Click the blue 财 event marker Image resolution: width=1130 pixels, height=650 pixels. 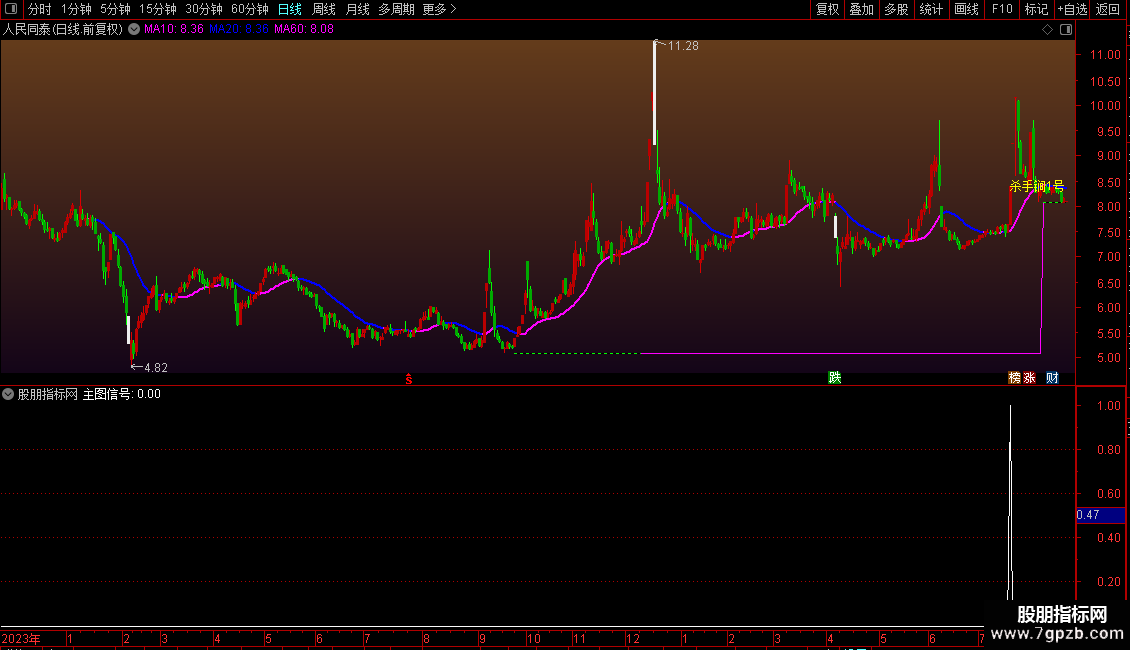point(1052,377)
